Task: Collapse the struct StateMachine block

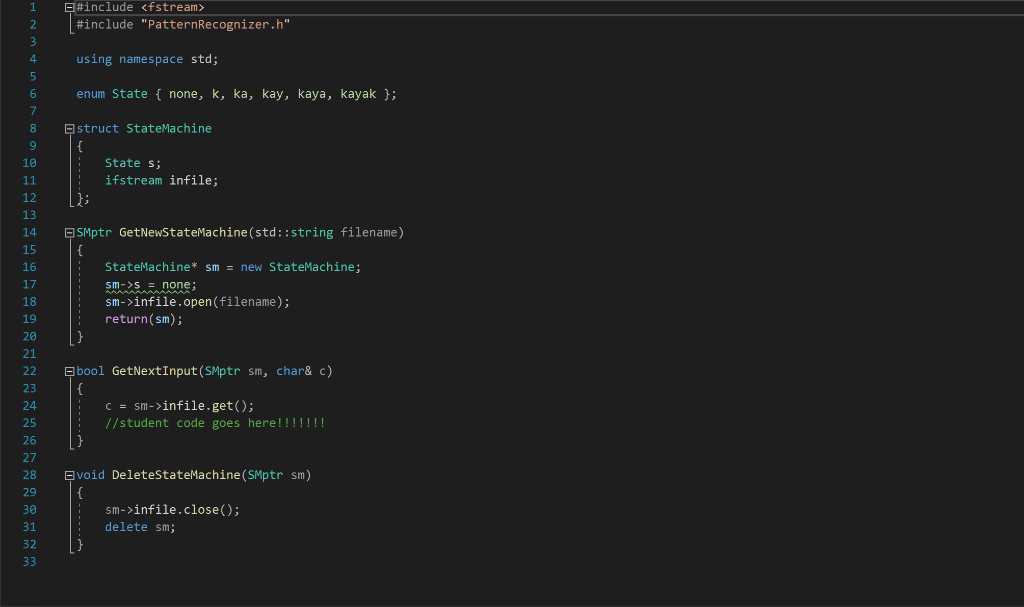Action: 69,129
